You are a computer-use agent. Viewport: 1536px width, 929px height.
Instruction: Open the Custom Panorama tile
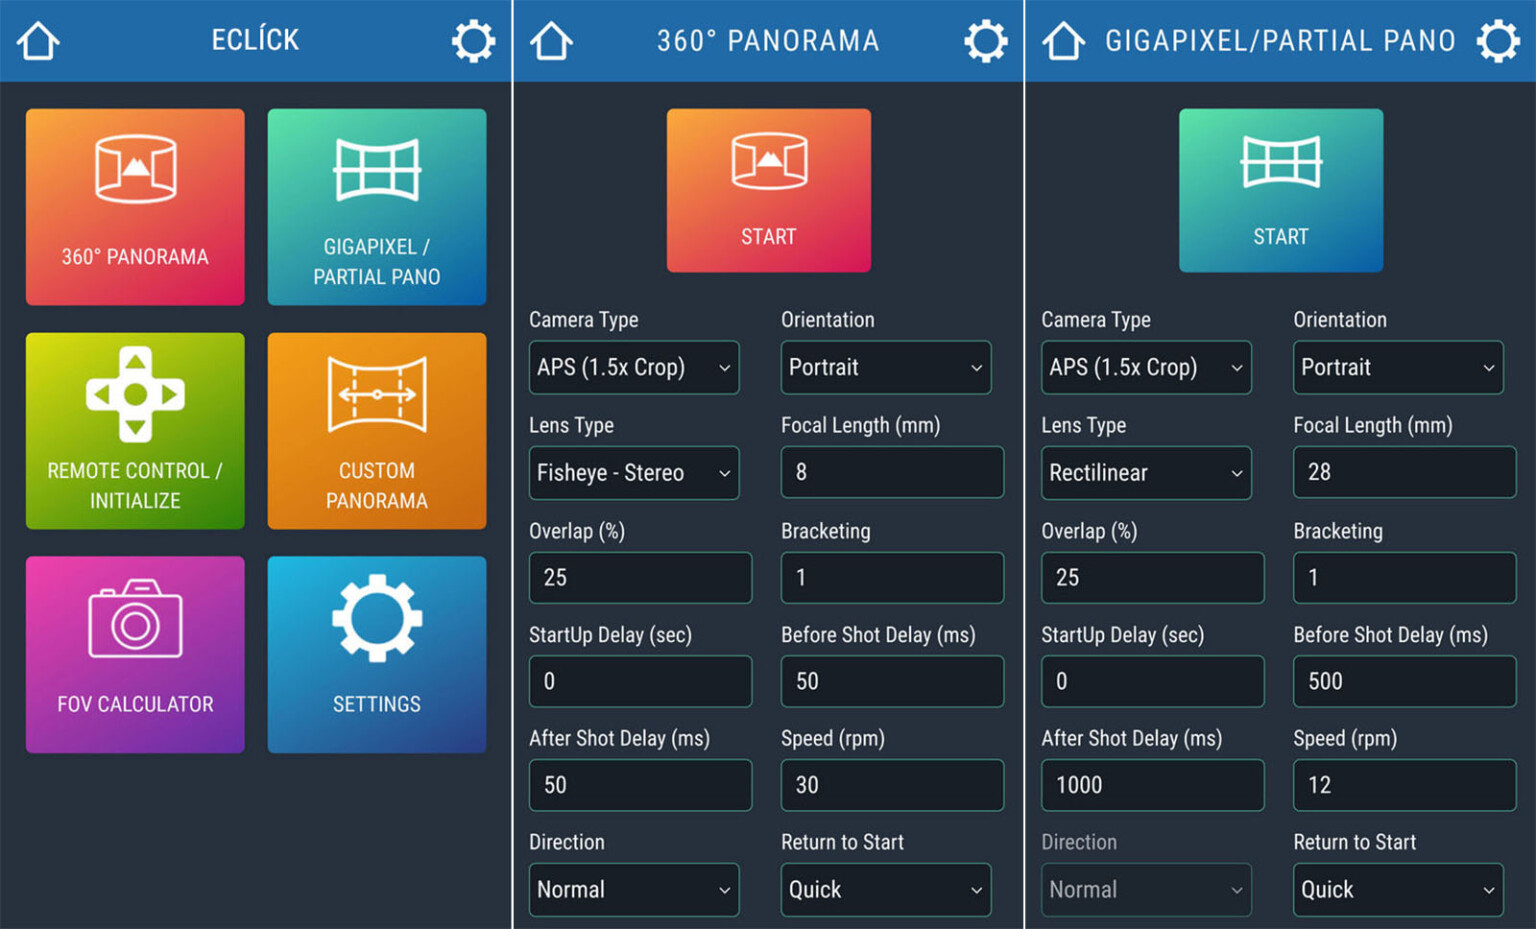pyautogui.click(x=377, y=431)
